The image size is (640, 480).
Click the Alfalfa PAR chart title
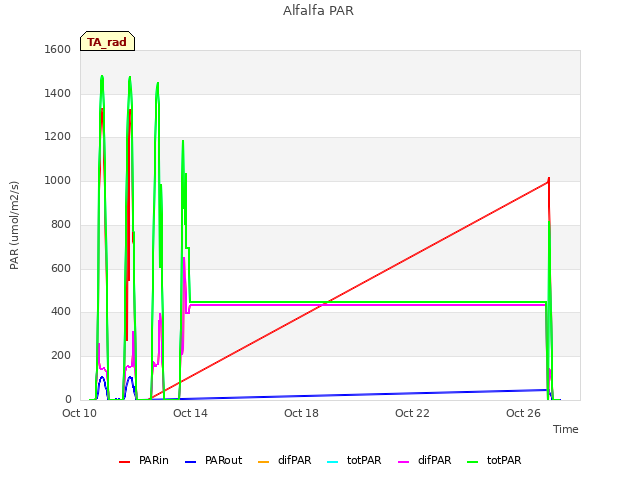318,11
